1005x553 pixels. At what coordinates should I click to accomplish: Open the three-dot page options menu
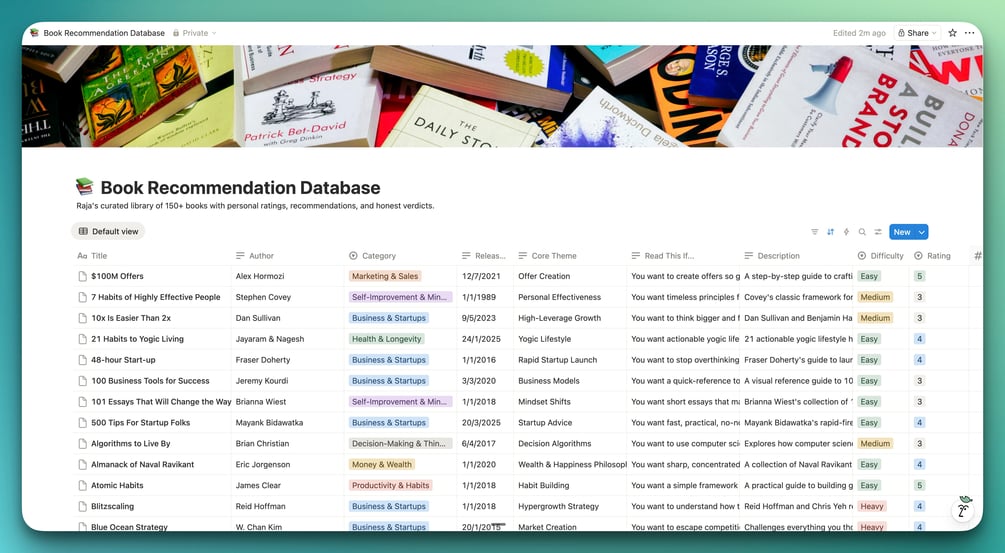pos(970,33)
